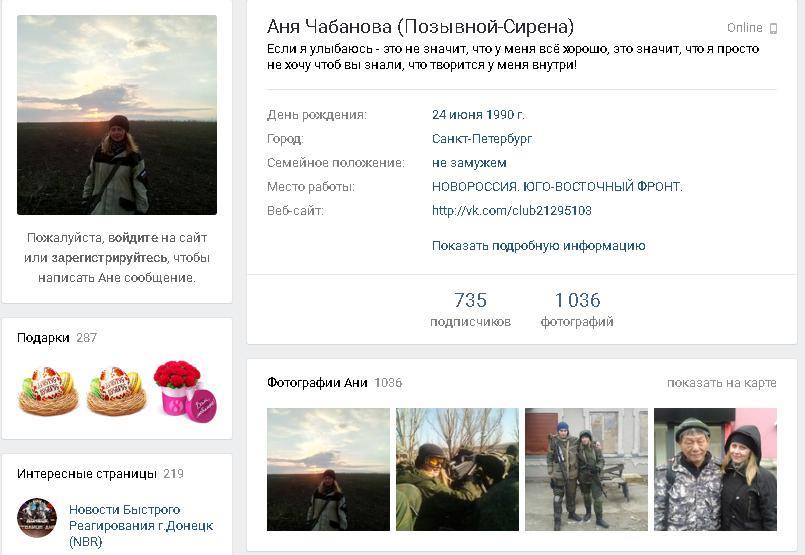Open the 735 подписчиков counter
The height and width of the screenshot is (555, 805).
(470, 309)
